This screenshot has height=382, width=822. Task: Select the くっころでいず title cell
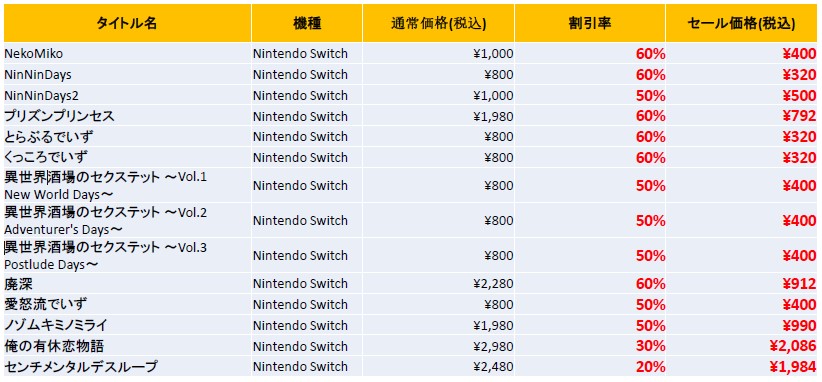(x=127, y=157)
